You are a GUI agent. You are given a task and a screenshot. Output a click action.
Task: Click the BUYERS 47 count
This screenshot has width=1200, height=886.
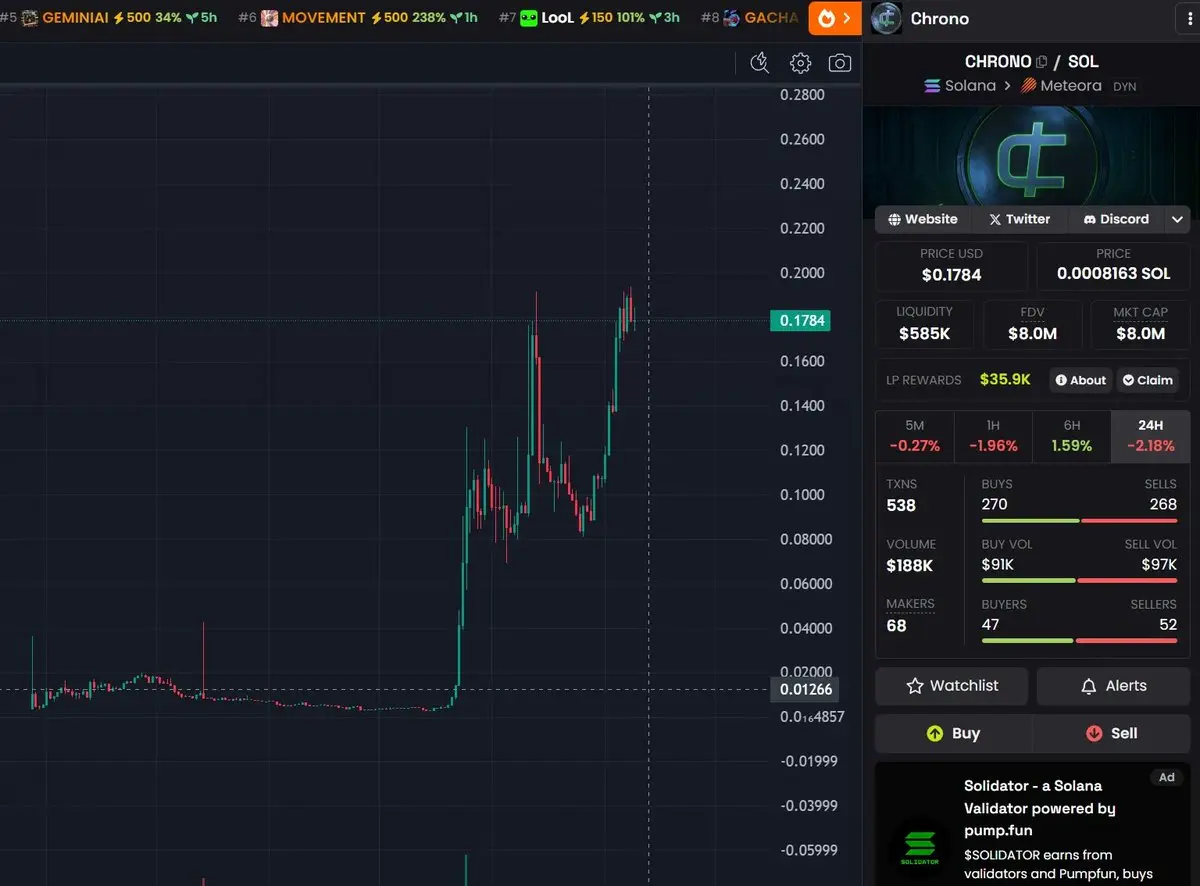(x=990, y=625)
